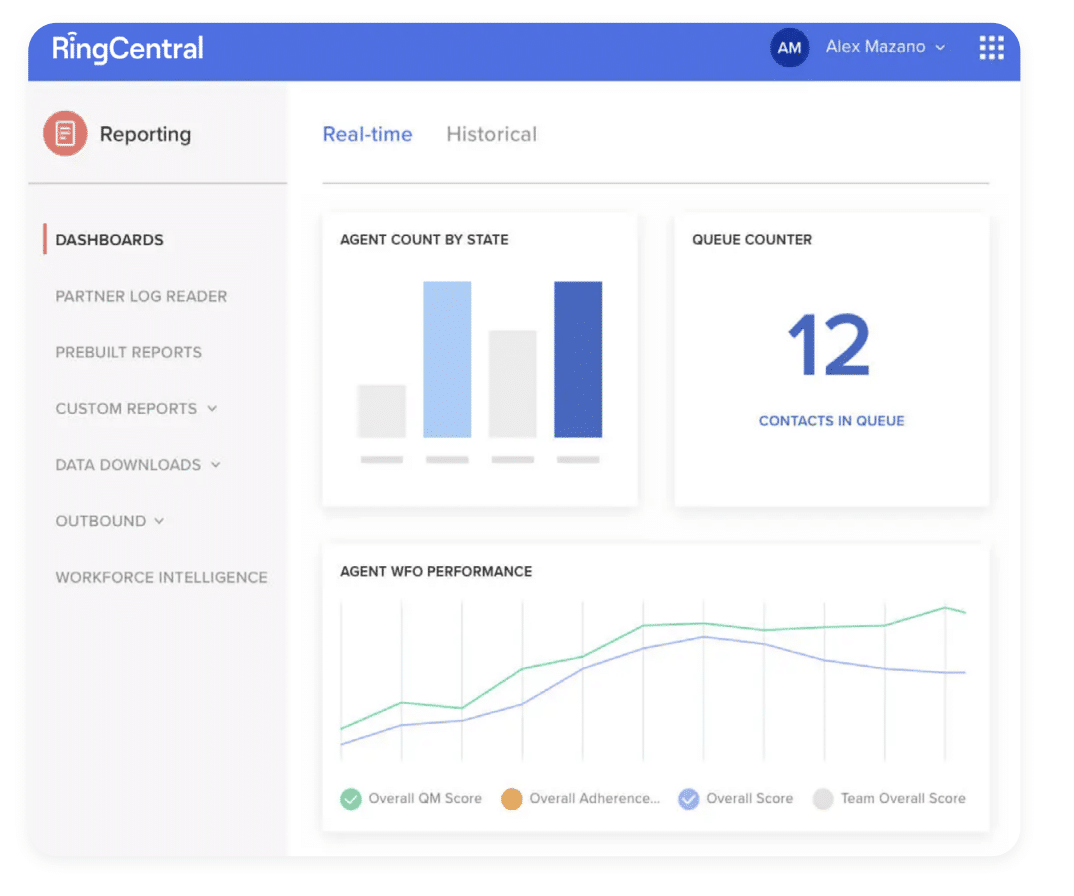Switch to the Historical tab

tap(491, 134)
